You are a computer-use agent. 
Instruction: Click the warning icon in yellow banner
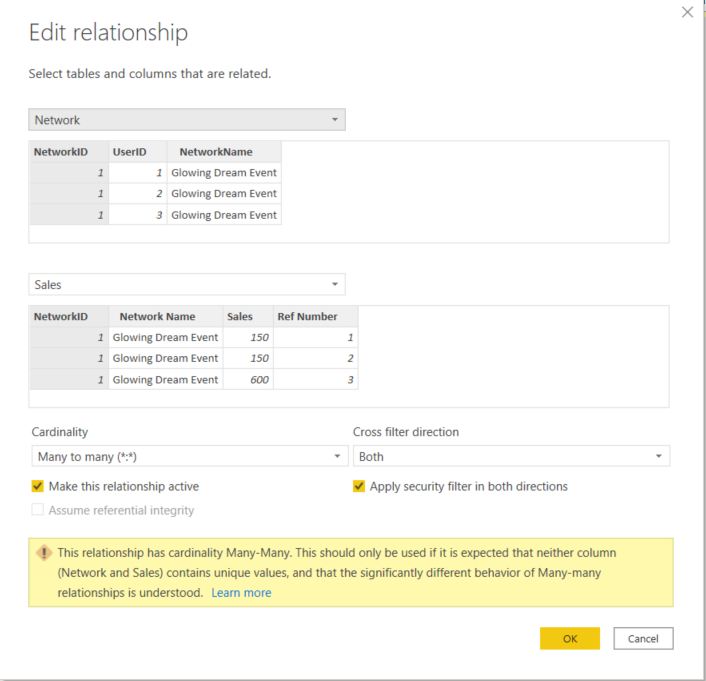[44, 553]
